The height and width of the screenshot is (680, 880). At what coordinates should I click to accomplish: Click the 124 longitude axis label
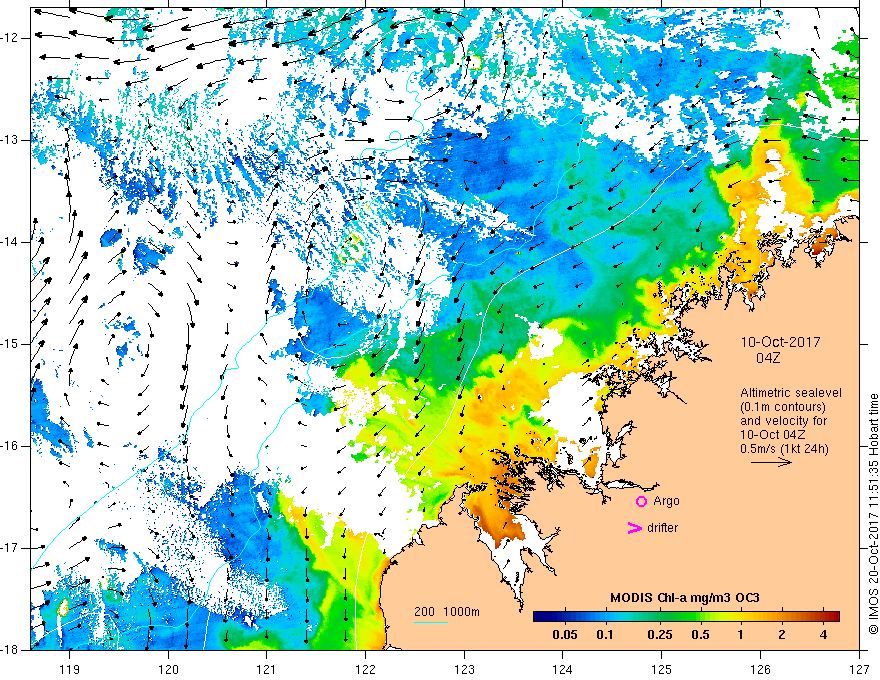coord(563,669)
